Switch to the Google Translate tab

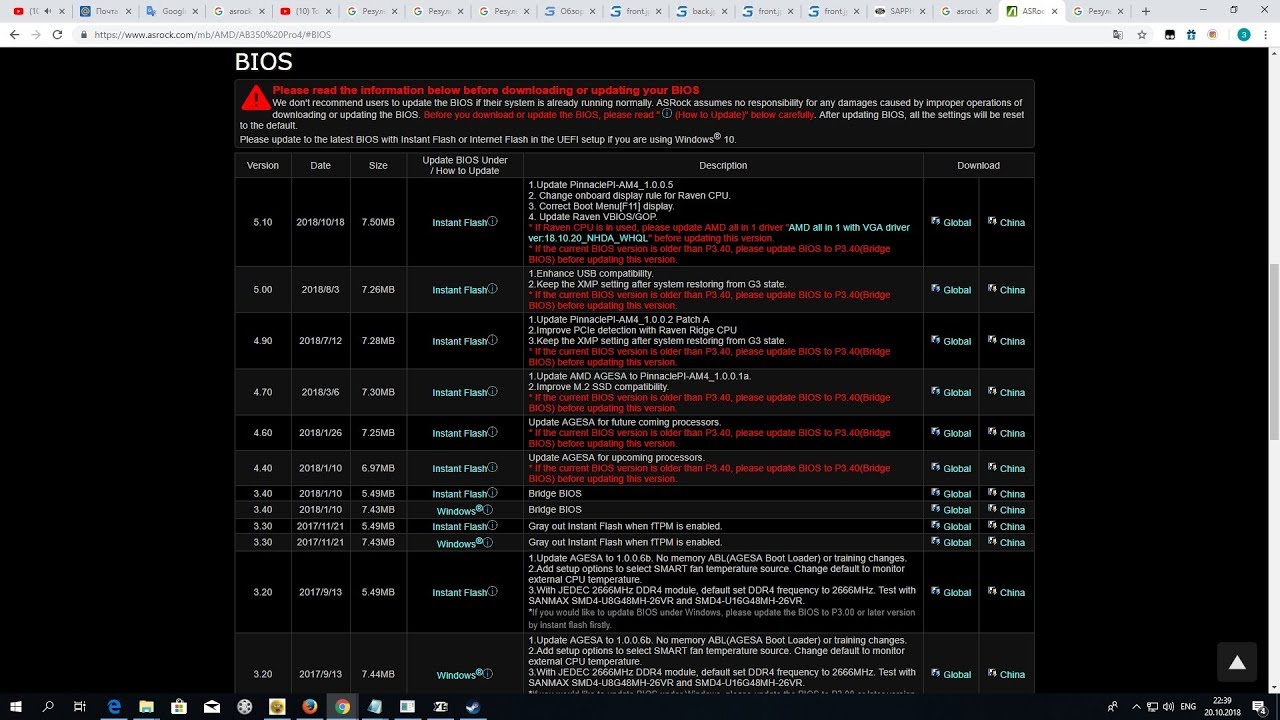point(172,11)
